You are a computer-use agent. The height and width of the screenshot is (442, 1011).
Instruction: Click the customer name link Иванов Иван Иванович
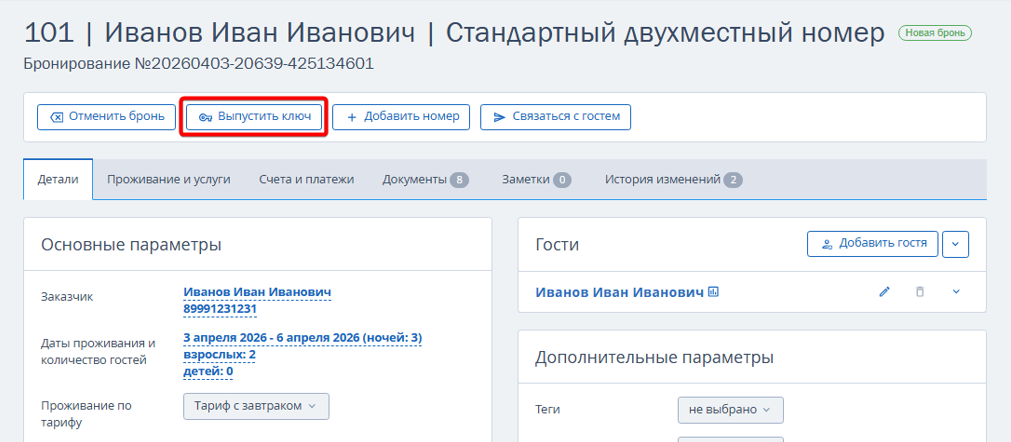(257, 292)
